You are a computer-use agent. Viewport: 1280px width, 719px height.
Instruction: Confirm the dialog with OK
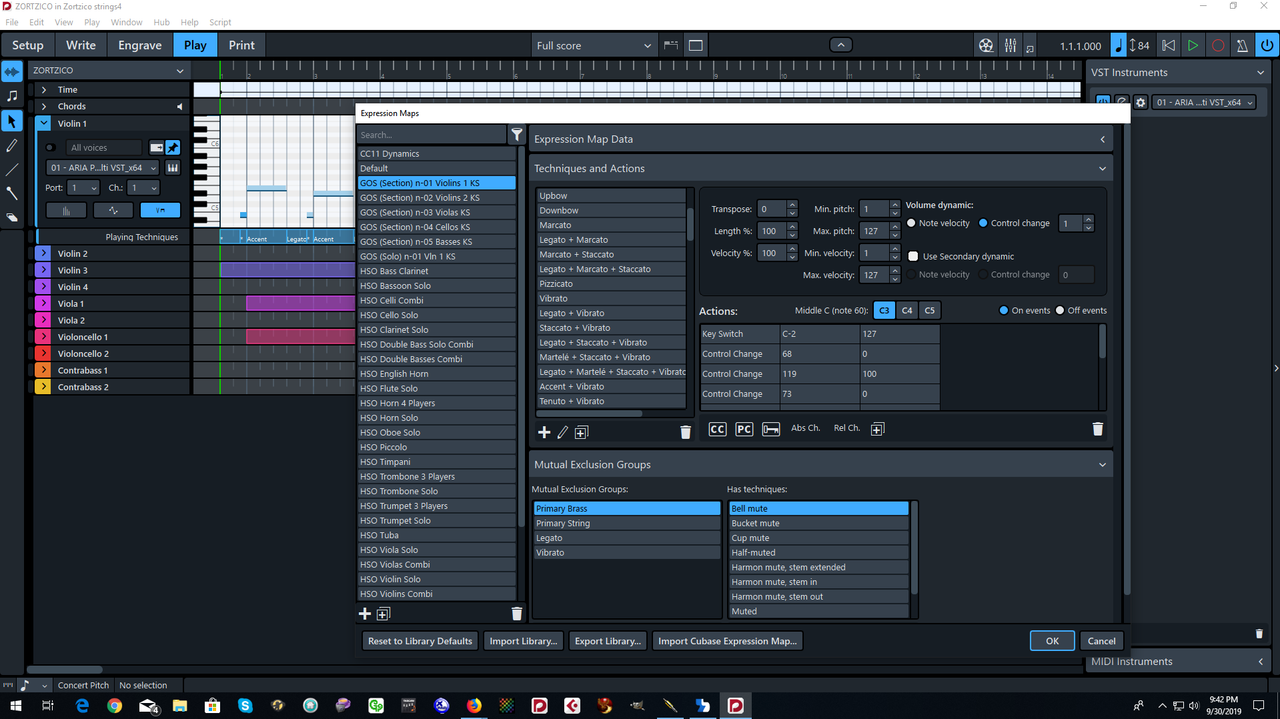click(x=1052, y=641)
